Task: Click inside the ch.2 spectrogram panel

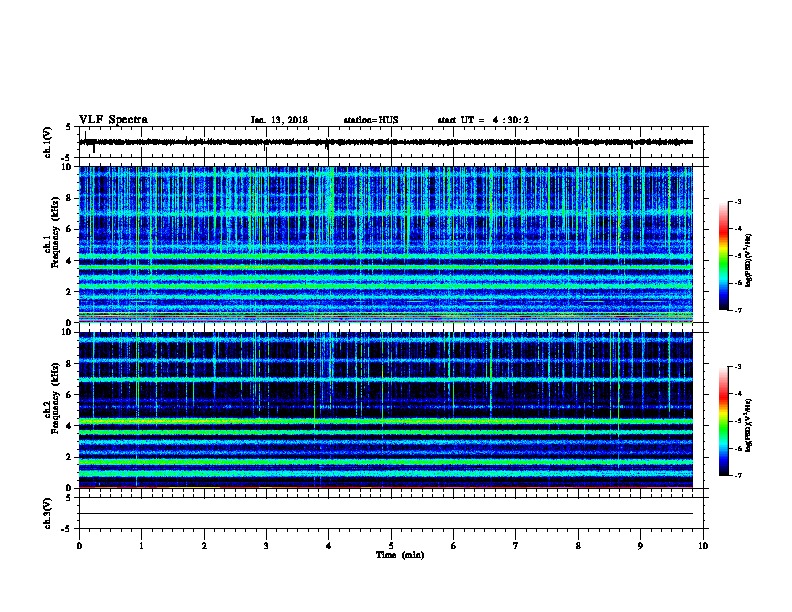Action: tap(386, 410)
